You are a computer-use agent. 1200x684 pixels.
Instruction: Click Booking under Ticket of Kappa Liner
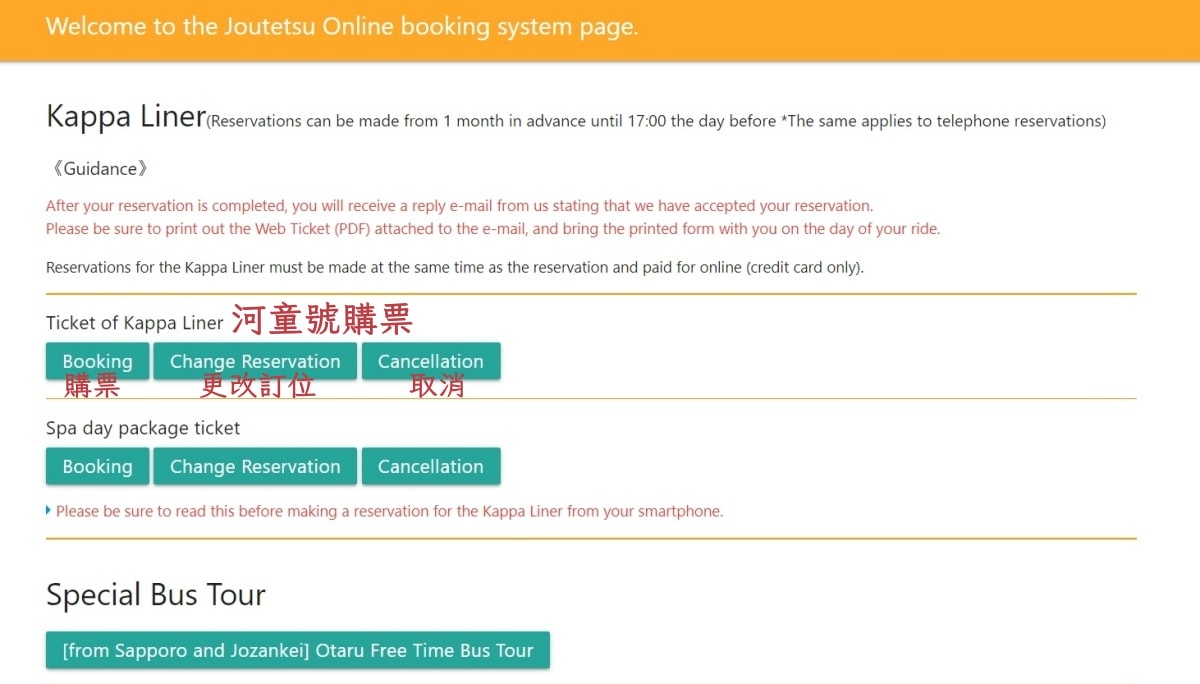click(97, 361)
